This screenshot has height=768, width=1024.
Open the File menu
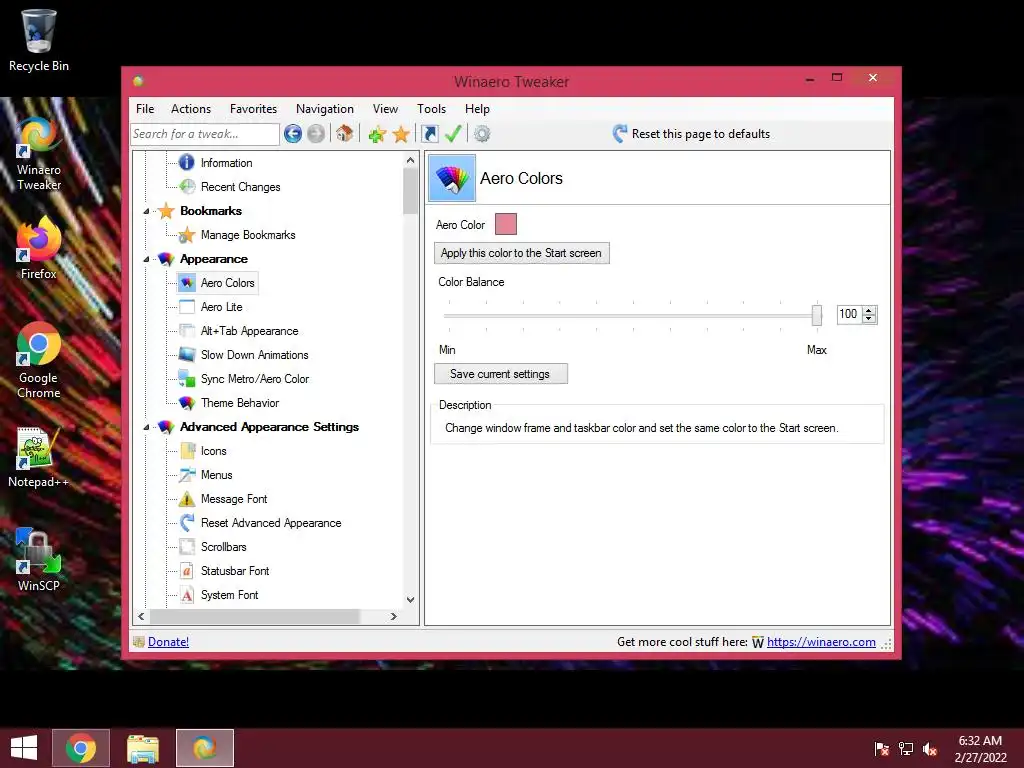[145, 109]
